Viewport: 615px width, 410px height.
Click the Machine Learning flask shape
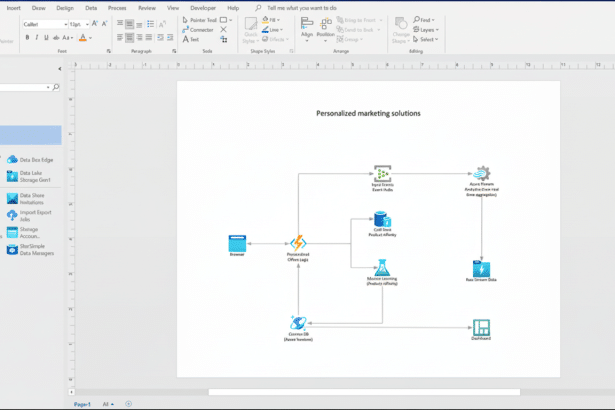(382, 268)
